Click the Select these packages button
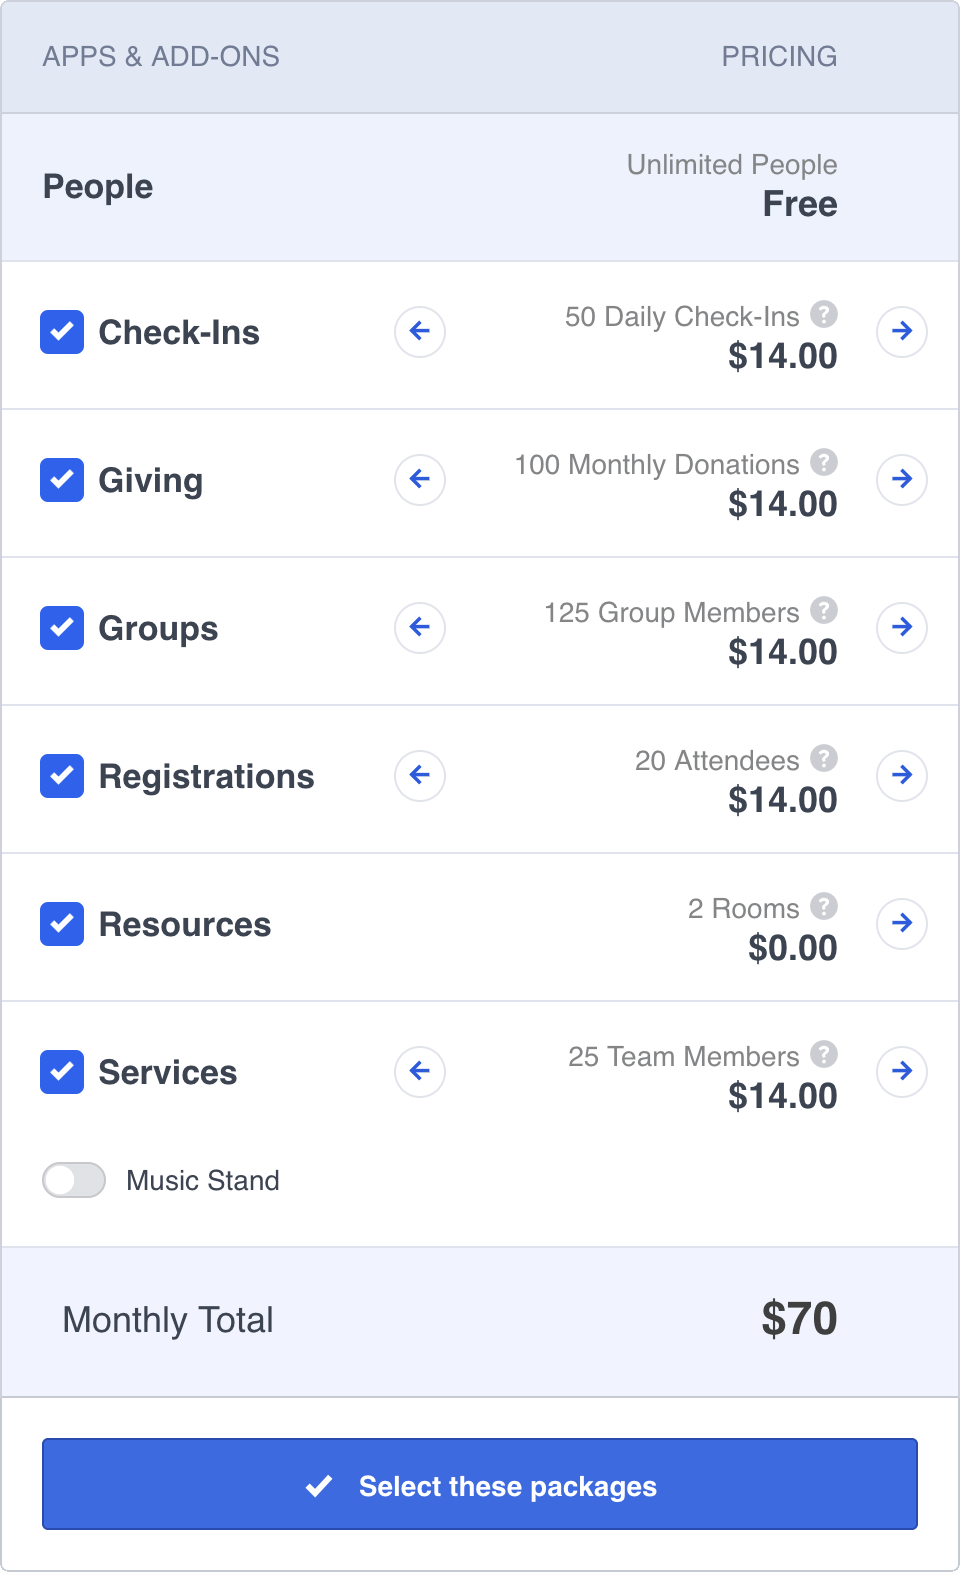This screenshot has height=1572, width=960. (480, 1484)
